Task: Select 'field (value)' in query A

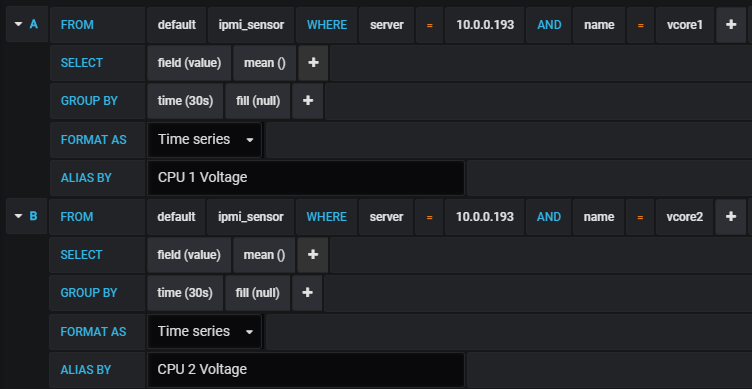Action: (189, 63)
